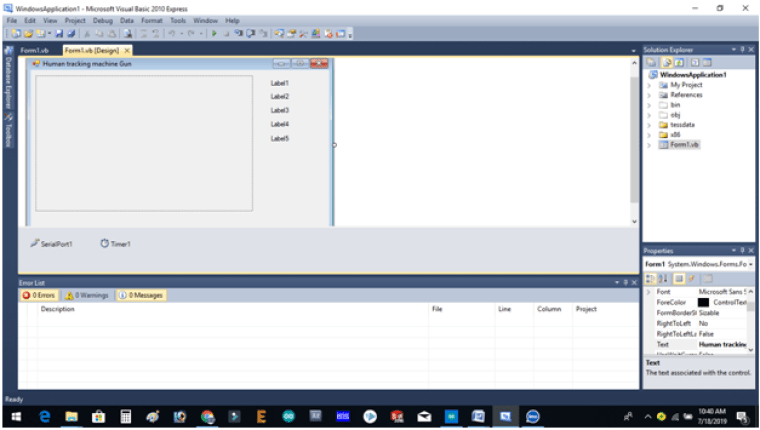Open the Debug menu
This screenshot has height=430, width=760.
pos(102,20)
